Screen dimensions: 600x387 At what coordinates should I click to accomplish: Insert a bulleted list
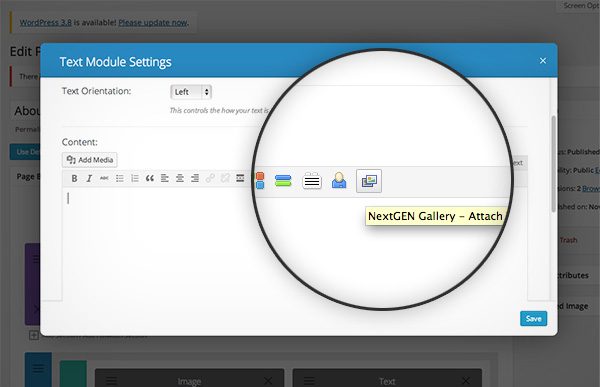click(120, 178)
